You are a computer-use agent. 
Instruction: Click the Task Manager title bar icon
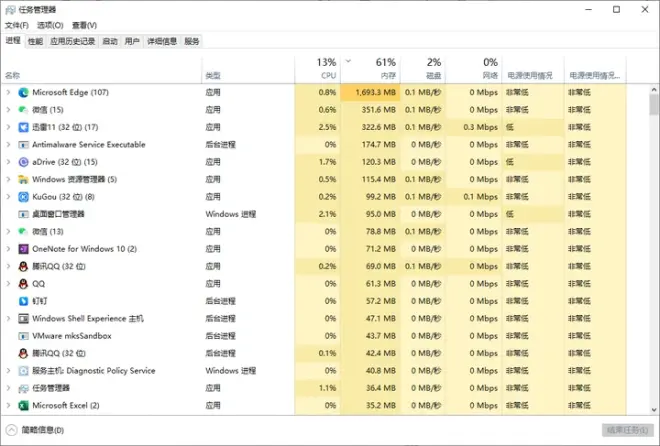pos(11,10)
